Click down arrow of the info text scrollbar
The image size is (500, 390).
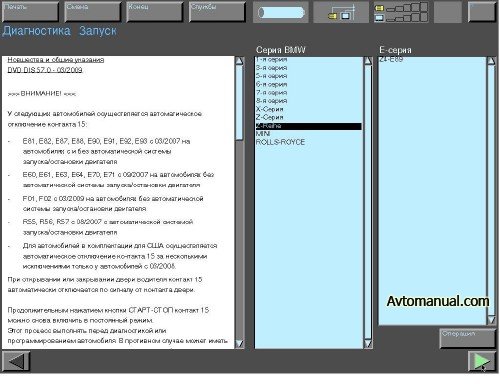pos(239,344)
